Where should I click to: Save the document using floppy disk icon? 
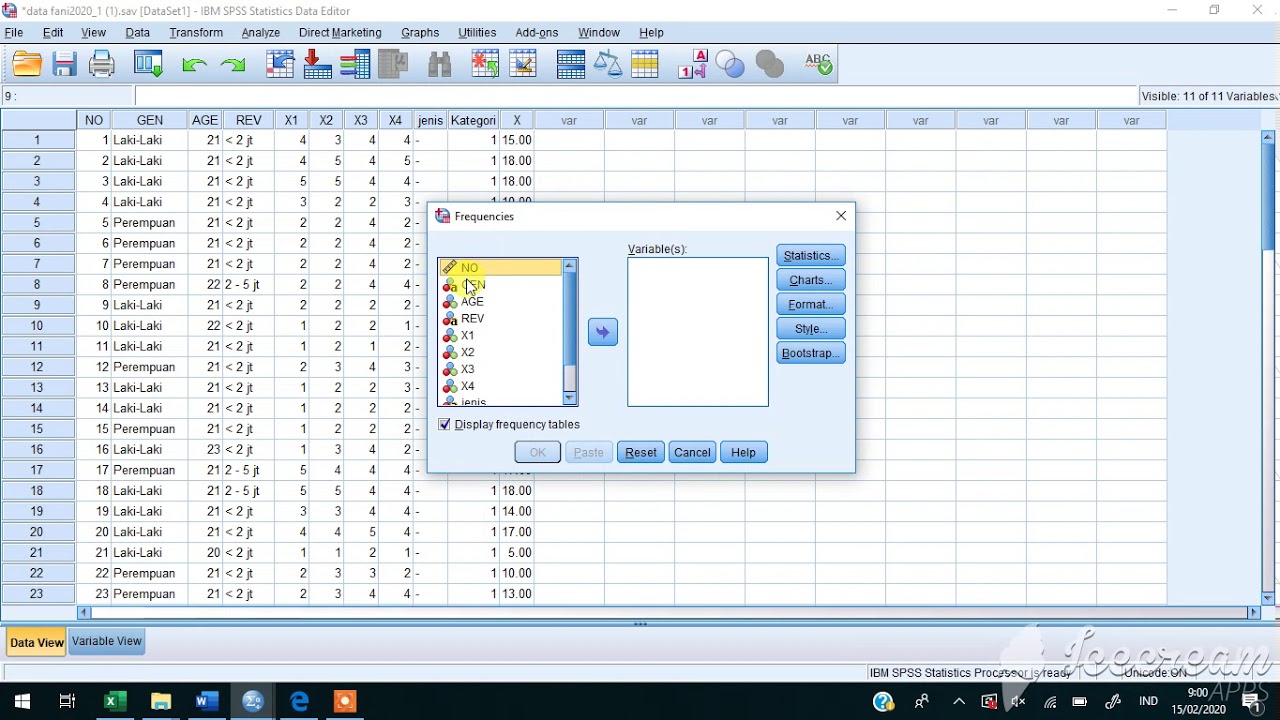click(65, 65)
